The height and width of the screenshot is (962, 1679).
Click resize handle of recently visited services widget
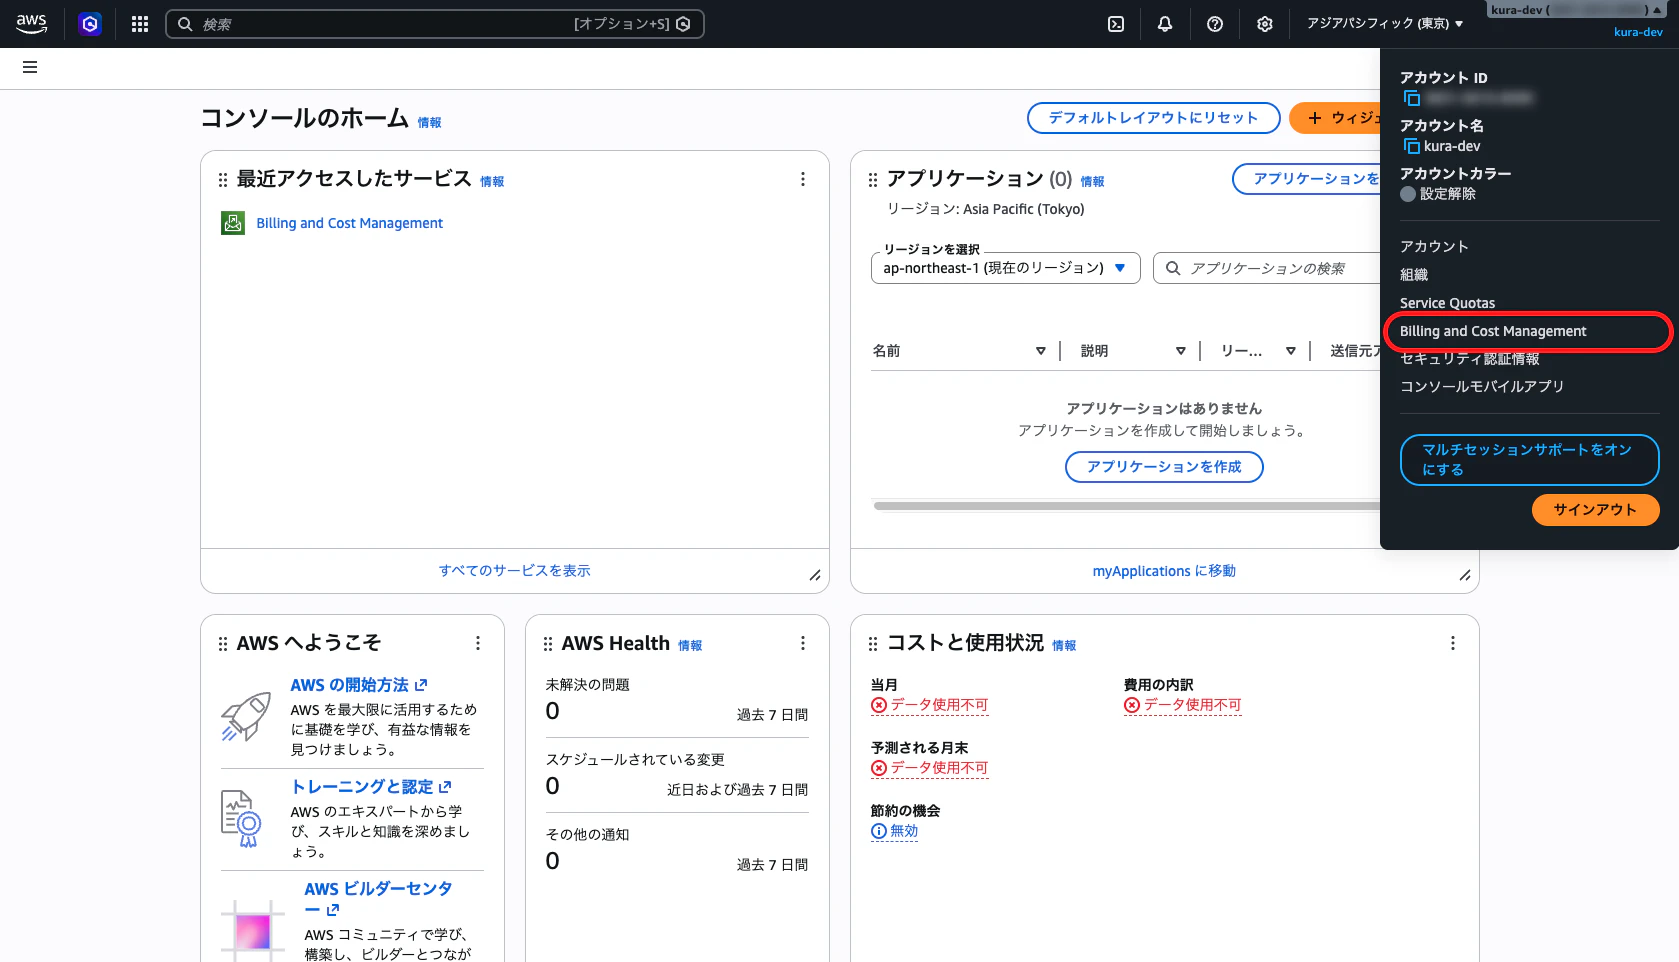[x=815, y=575]
